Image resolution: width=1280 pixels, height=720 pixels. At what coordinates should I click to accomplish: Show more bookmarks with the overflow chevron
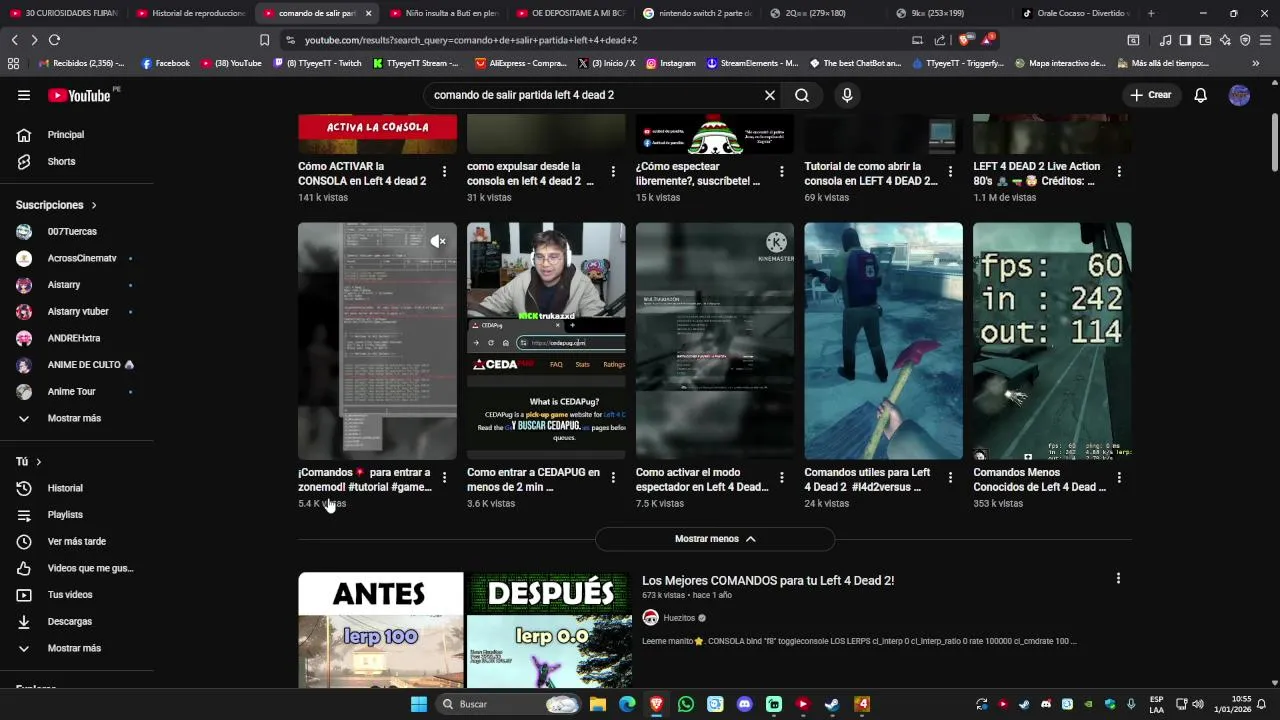coord(1256,63)
